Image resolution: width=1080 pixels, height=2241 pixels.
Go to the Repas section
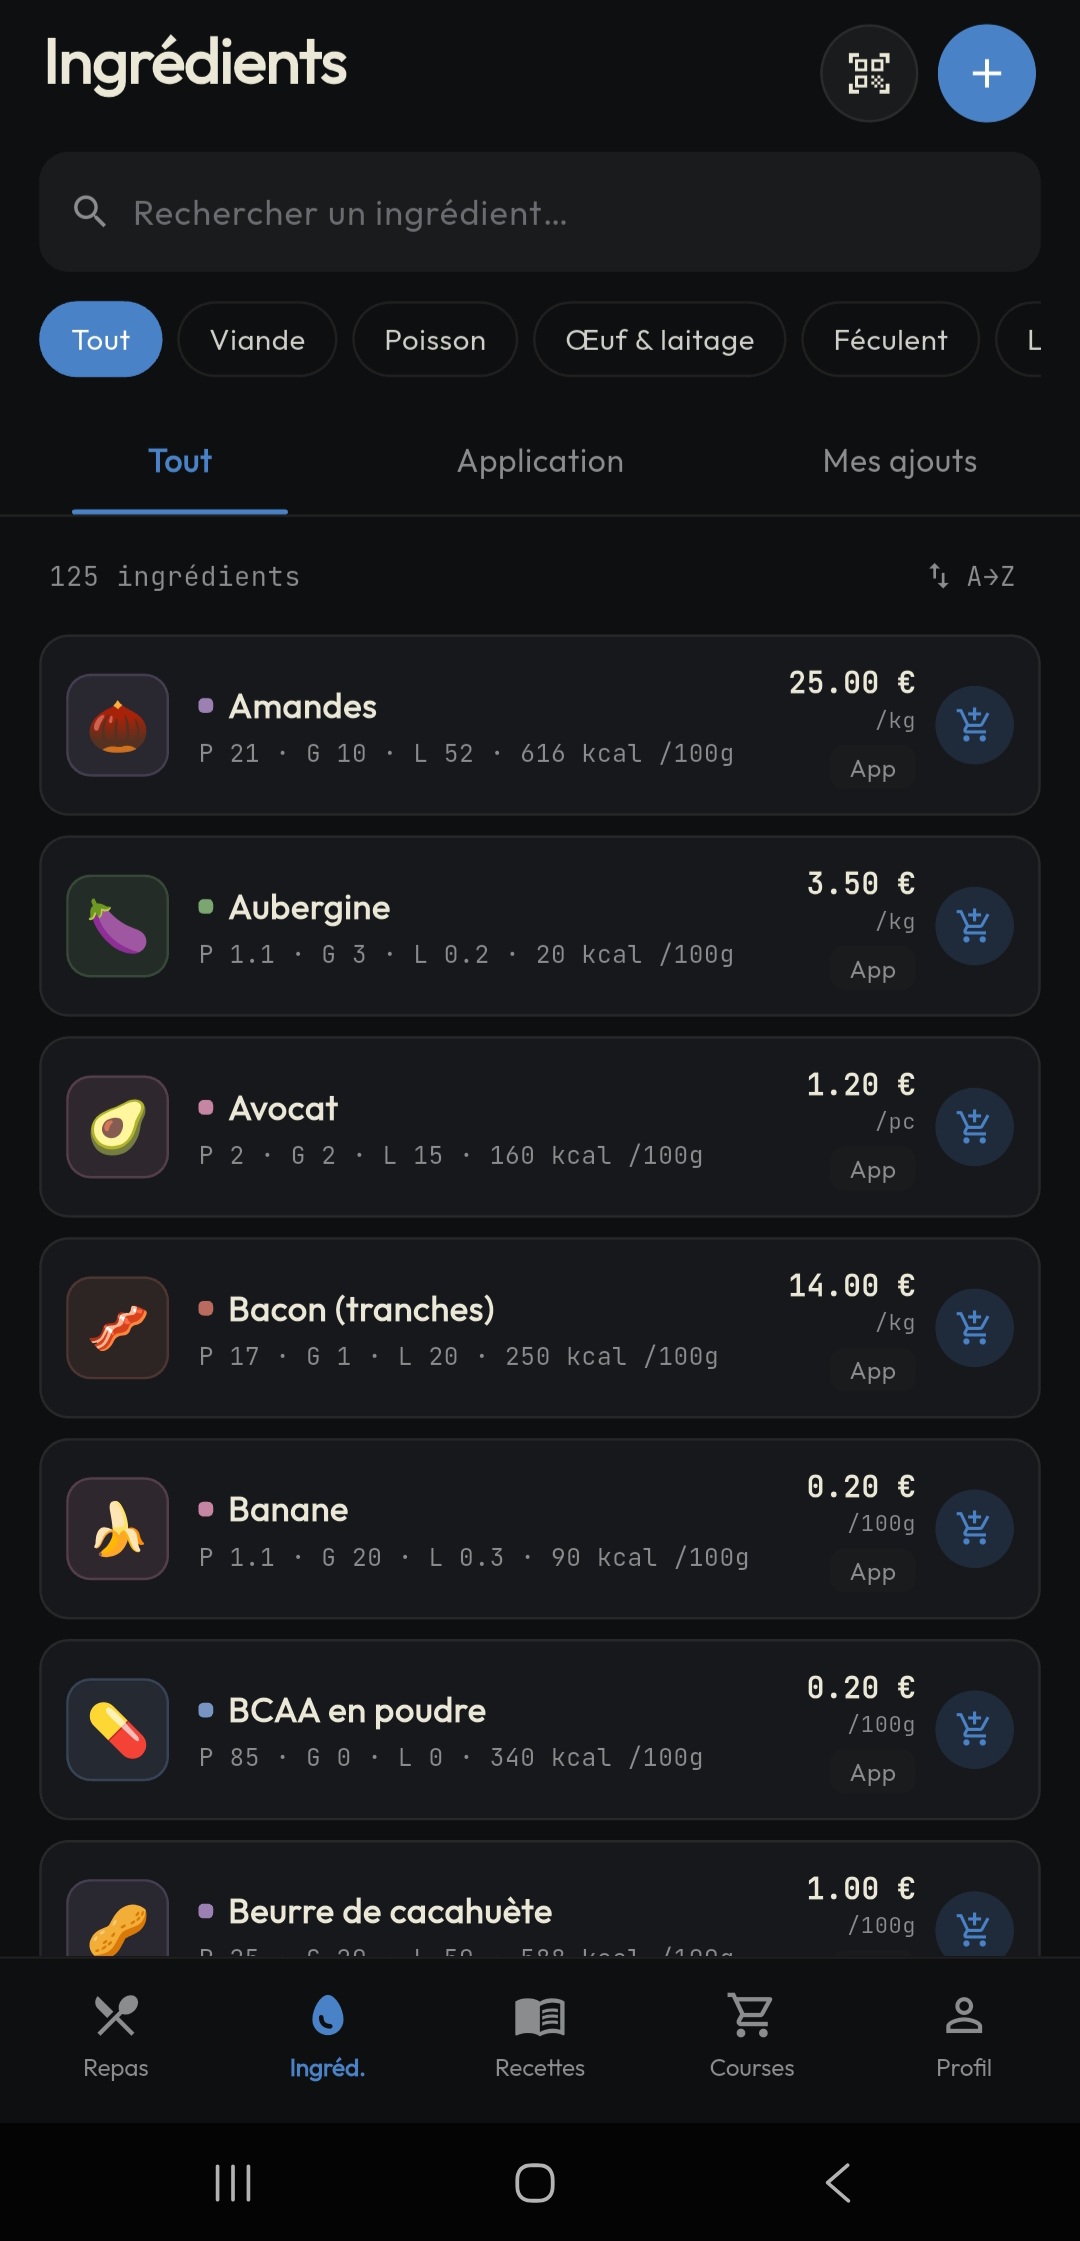coord(116,2037)
